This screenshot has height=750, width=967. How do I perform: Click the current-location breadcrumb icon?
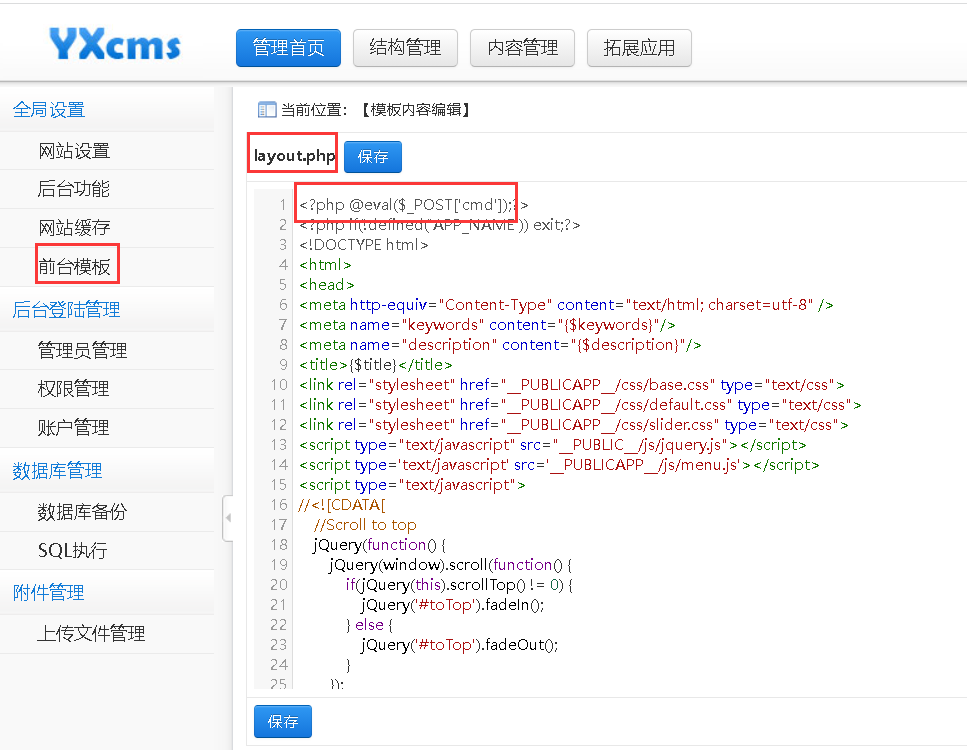point(266,110)
